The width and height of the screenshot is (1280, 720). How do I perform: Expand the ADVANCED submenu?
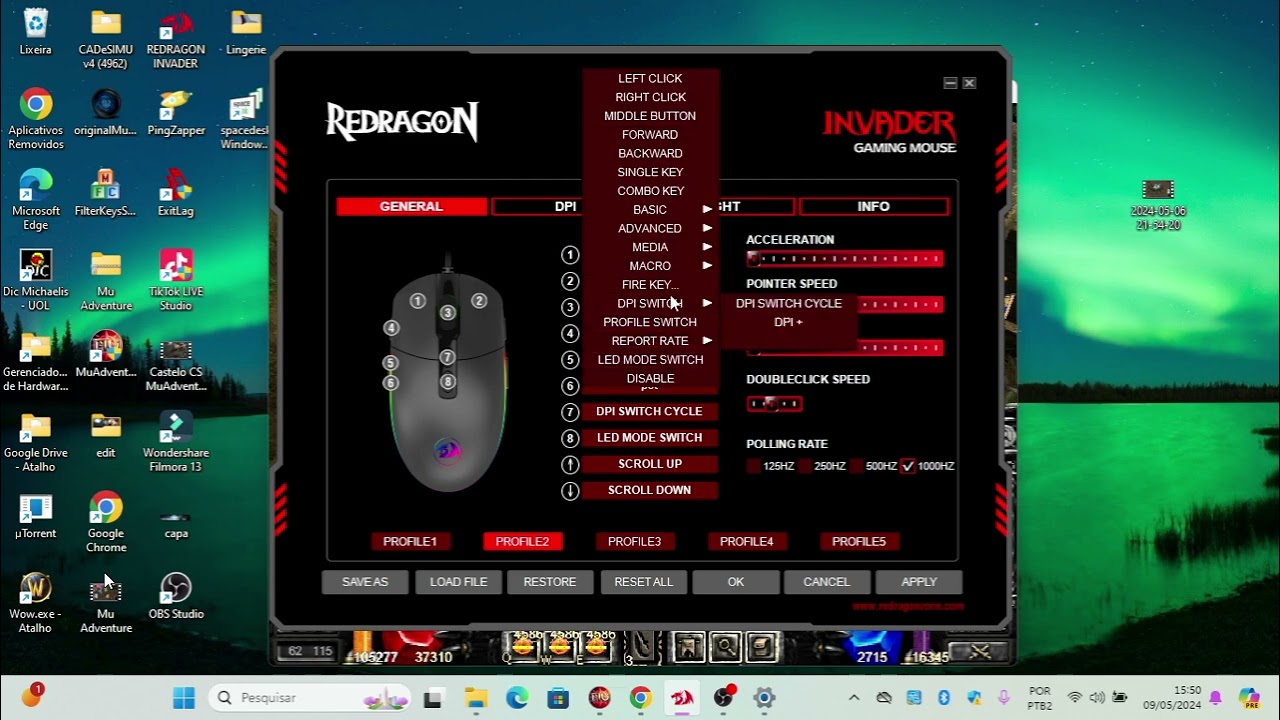651,229
